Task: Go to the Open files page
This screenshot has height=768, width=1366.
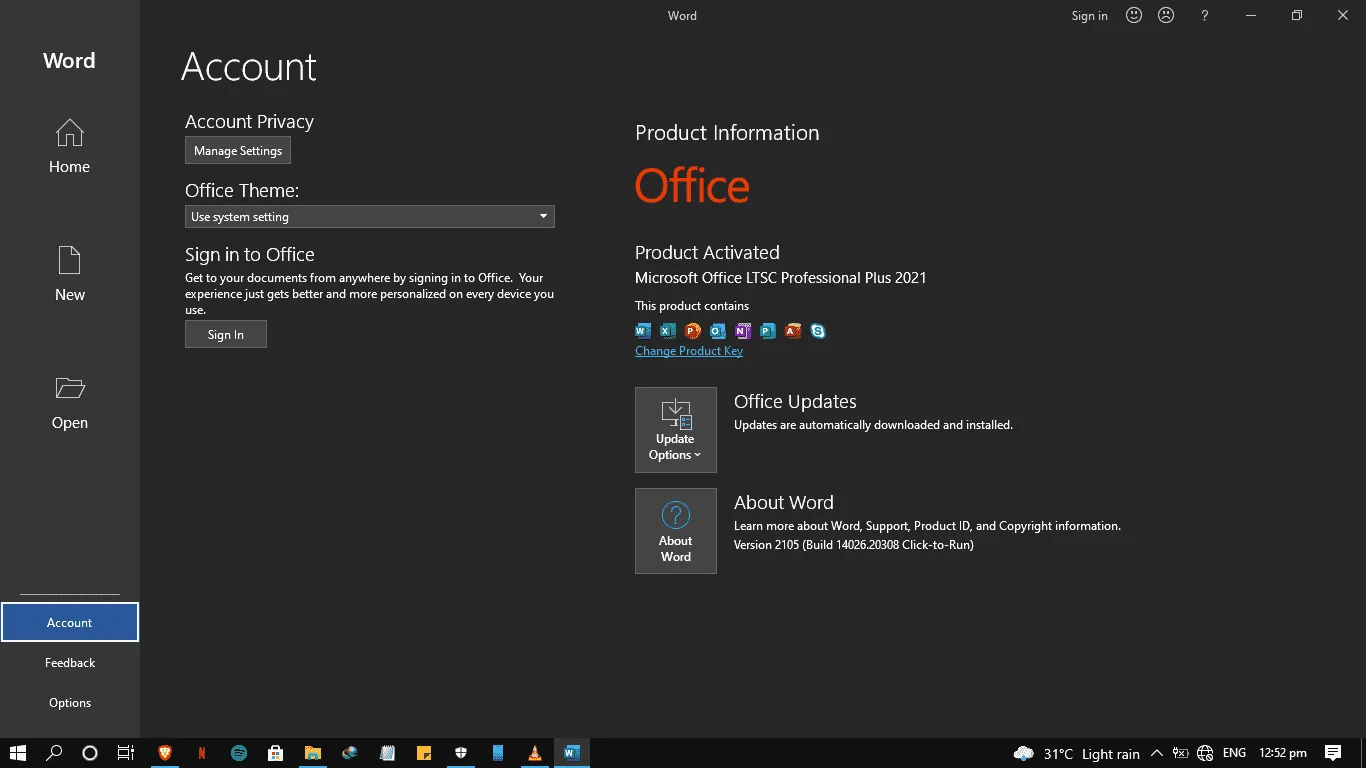Action: pos(70,402)
